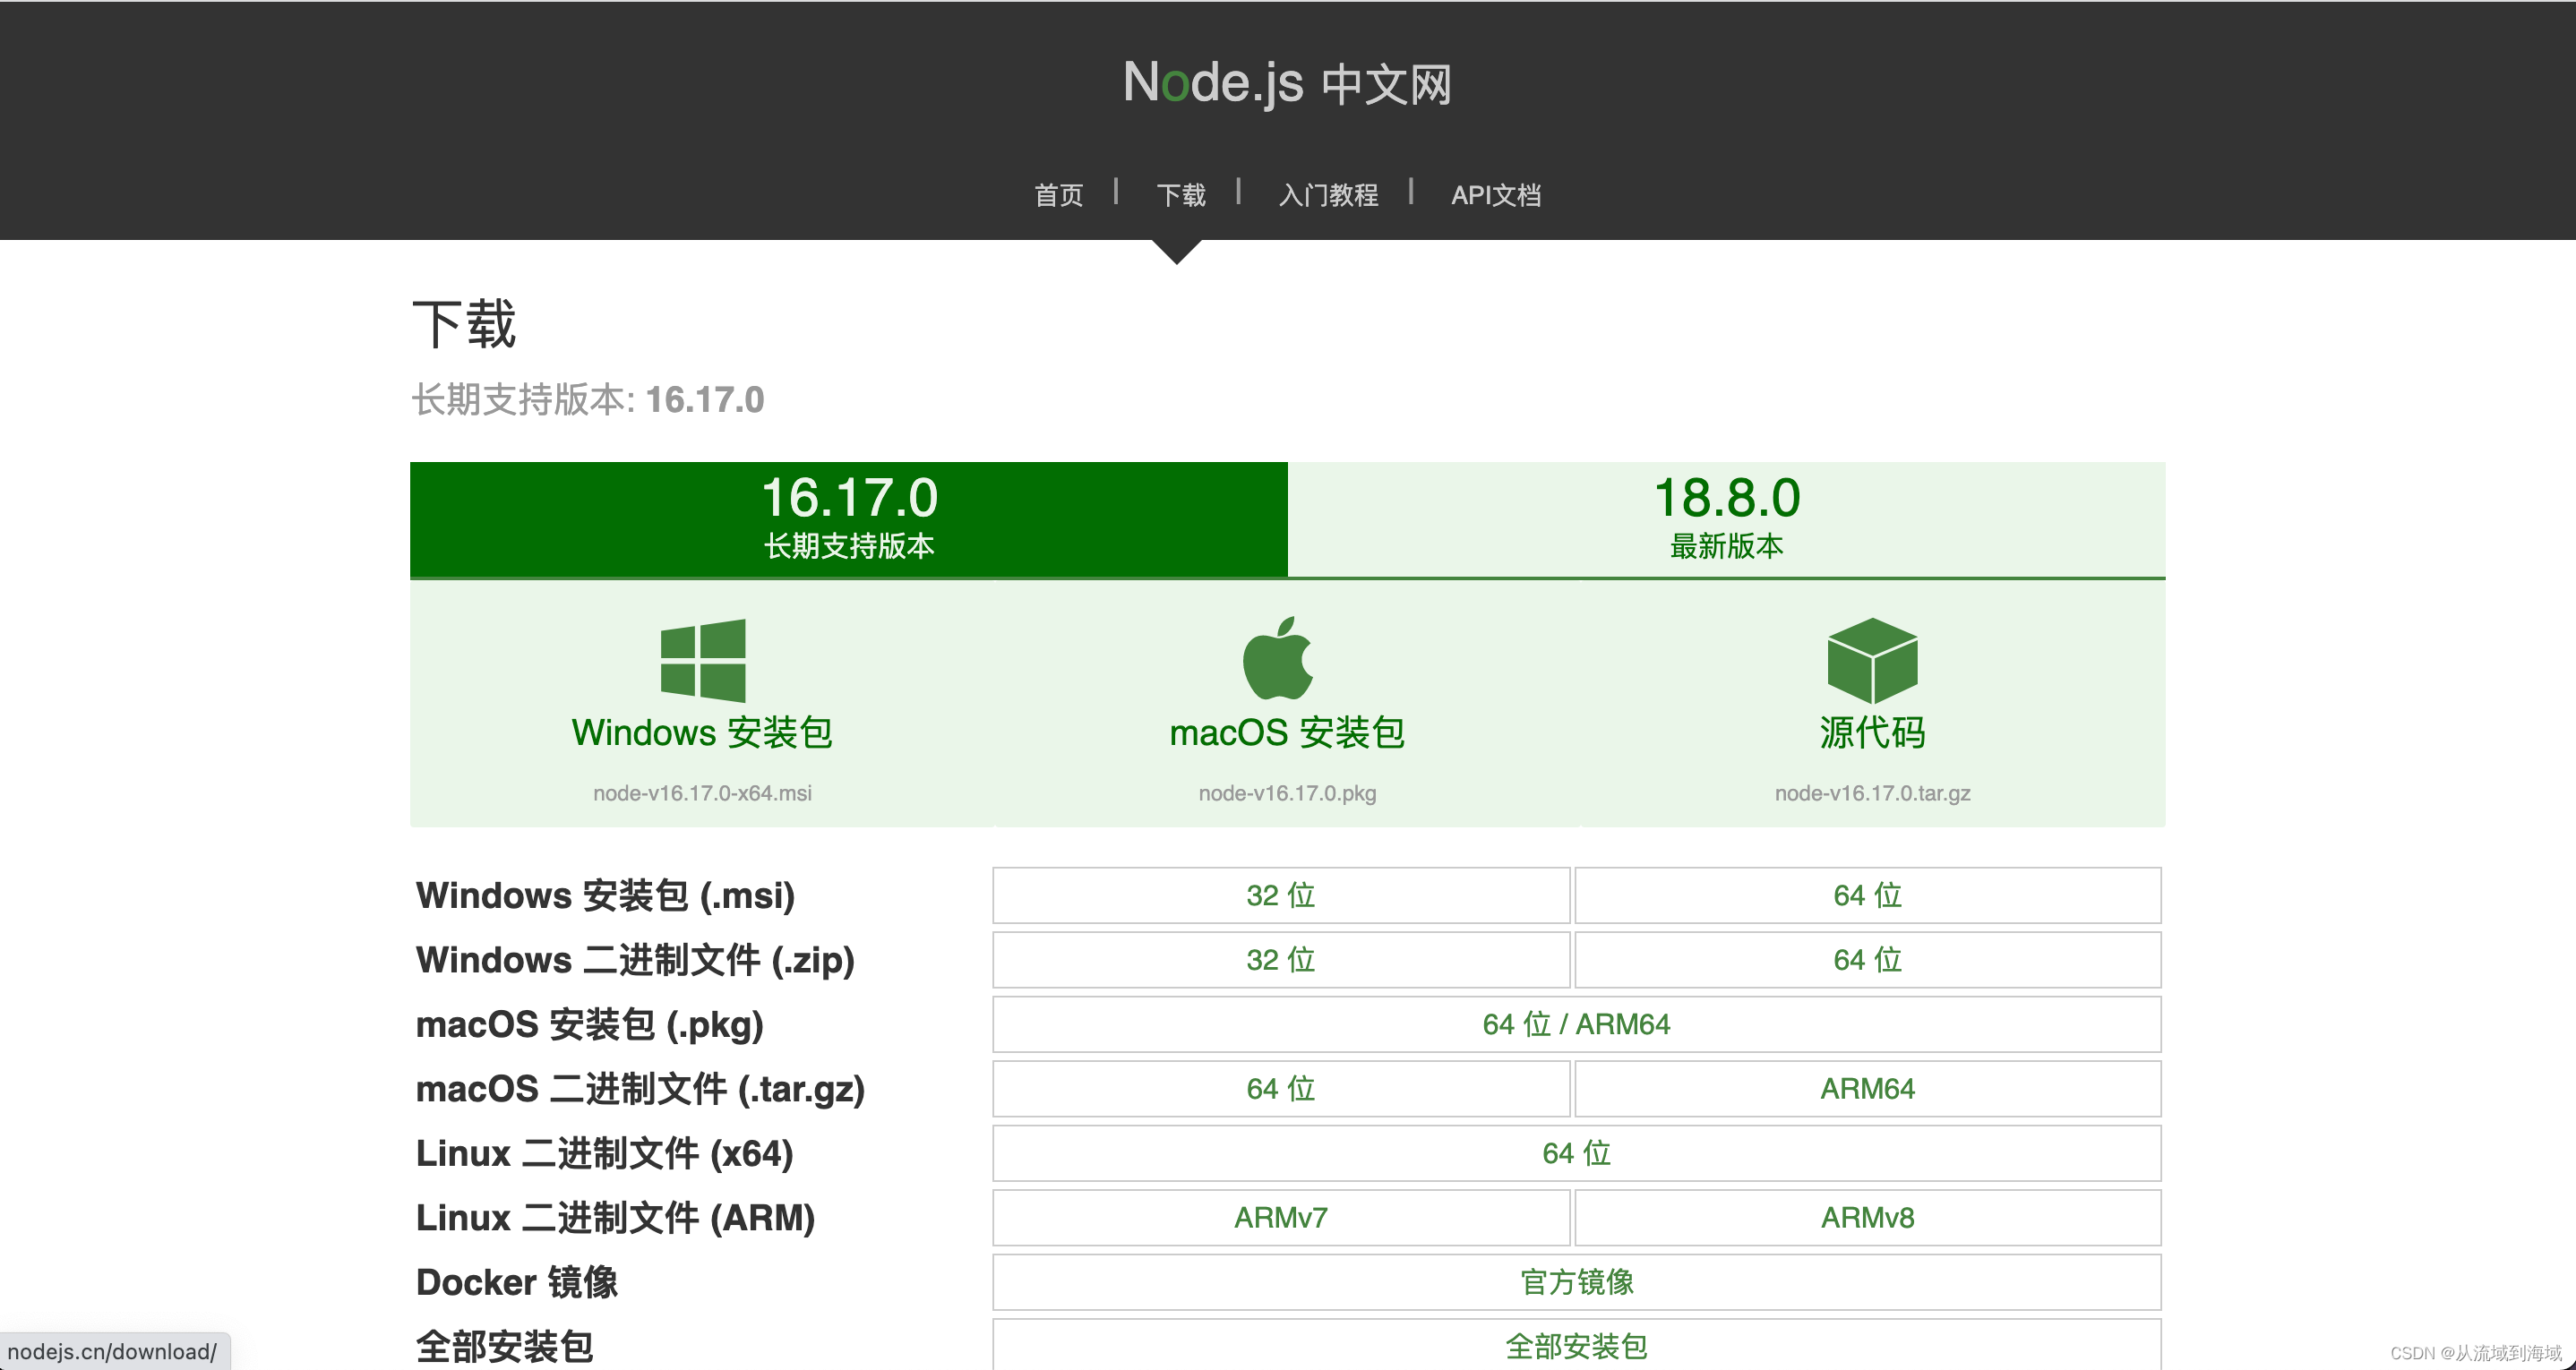
Task: Open the 首页 navigation item
Action: 1058,195
